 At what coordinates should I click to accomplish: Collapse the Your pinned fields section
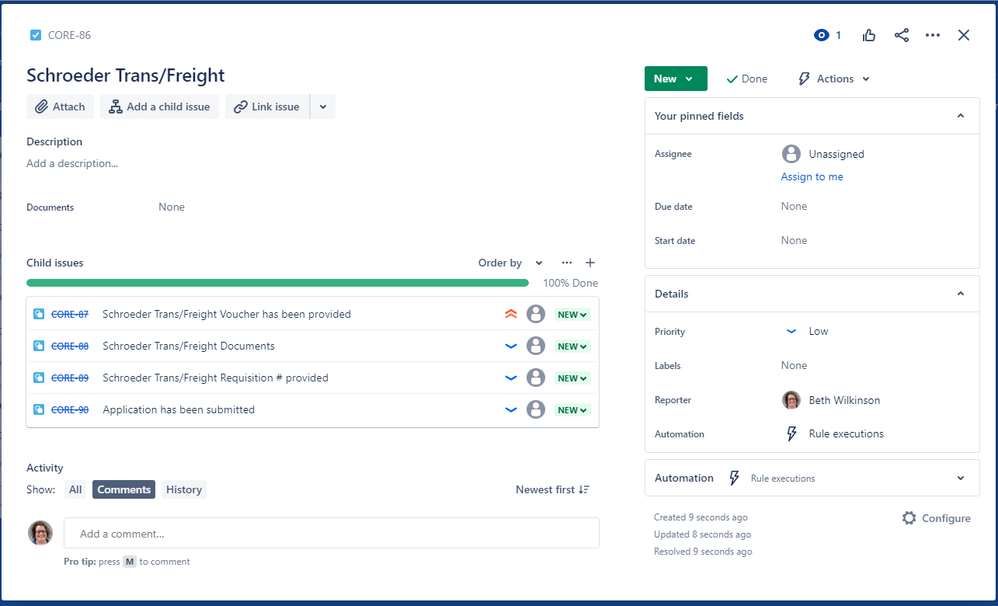click(962, 116)
